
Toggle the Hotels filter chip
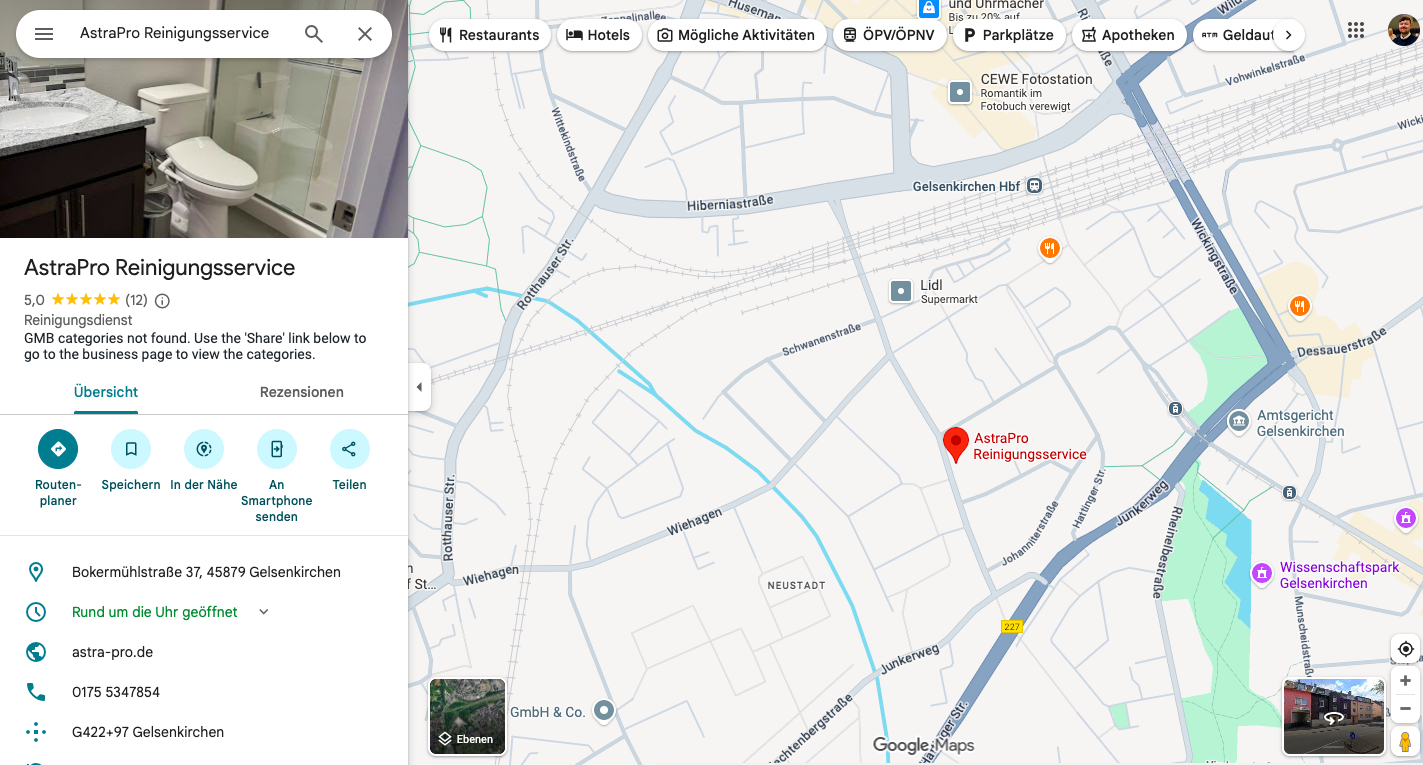click(x=599, y=34)
